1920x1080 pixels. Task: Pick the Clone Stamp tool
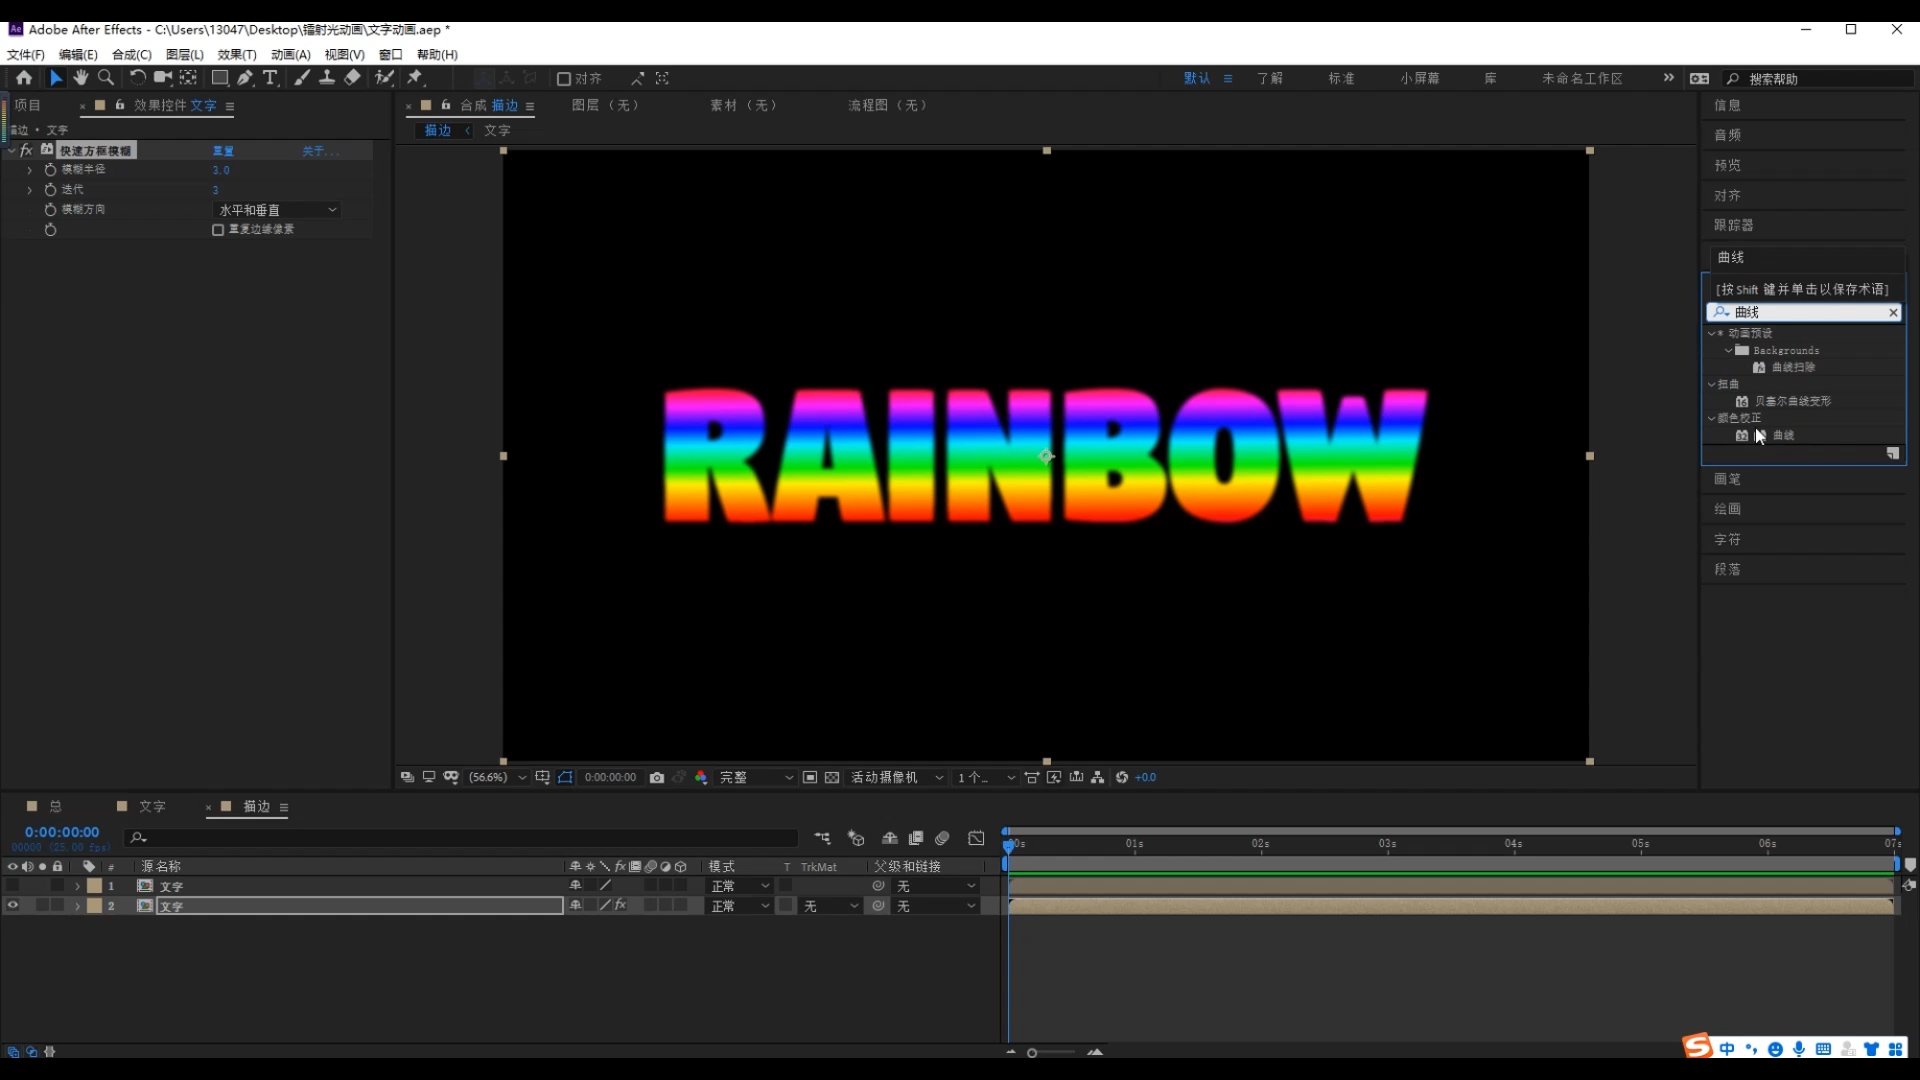(x=326, y=78)
